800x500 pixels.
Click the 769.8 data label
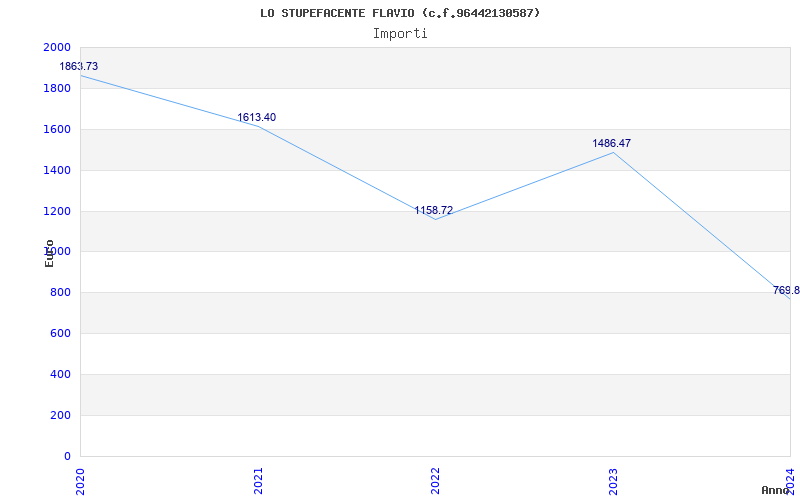[786, 290]
